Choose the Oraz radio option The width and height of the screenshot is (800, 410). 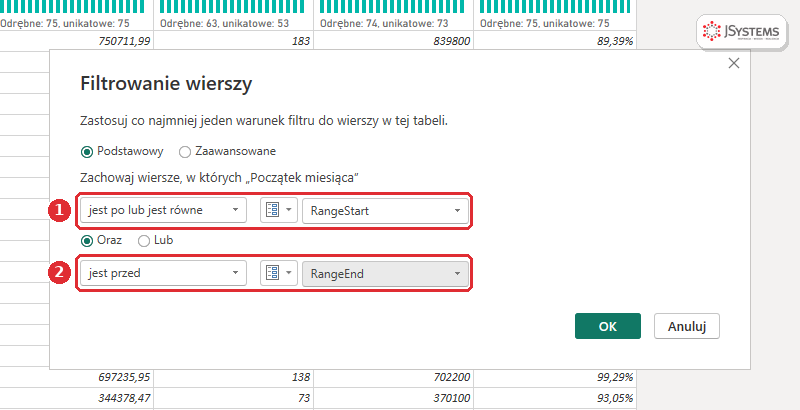point(87,240)
